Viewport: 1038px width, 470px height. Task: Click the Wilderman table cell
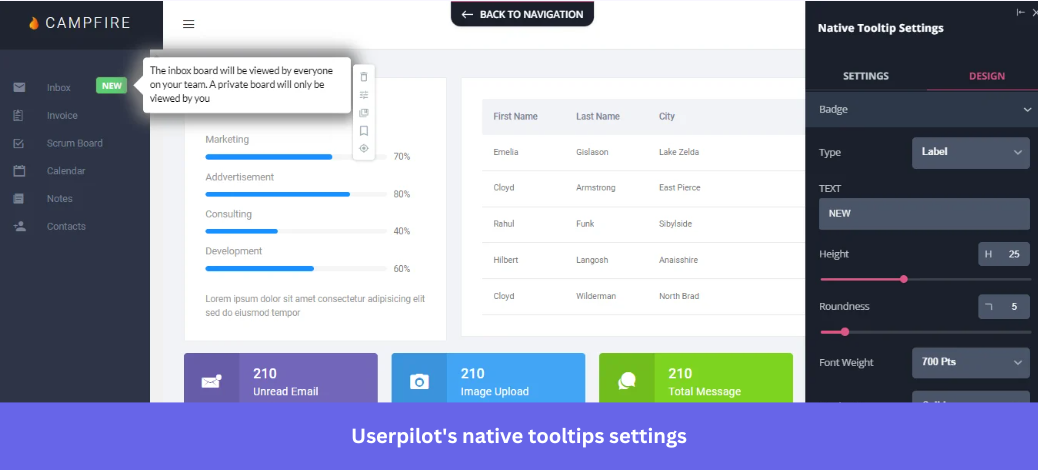pos(596,296)
